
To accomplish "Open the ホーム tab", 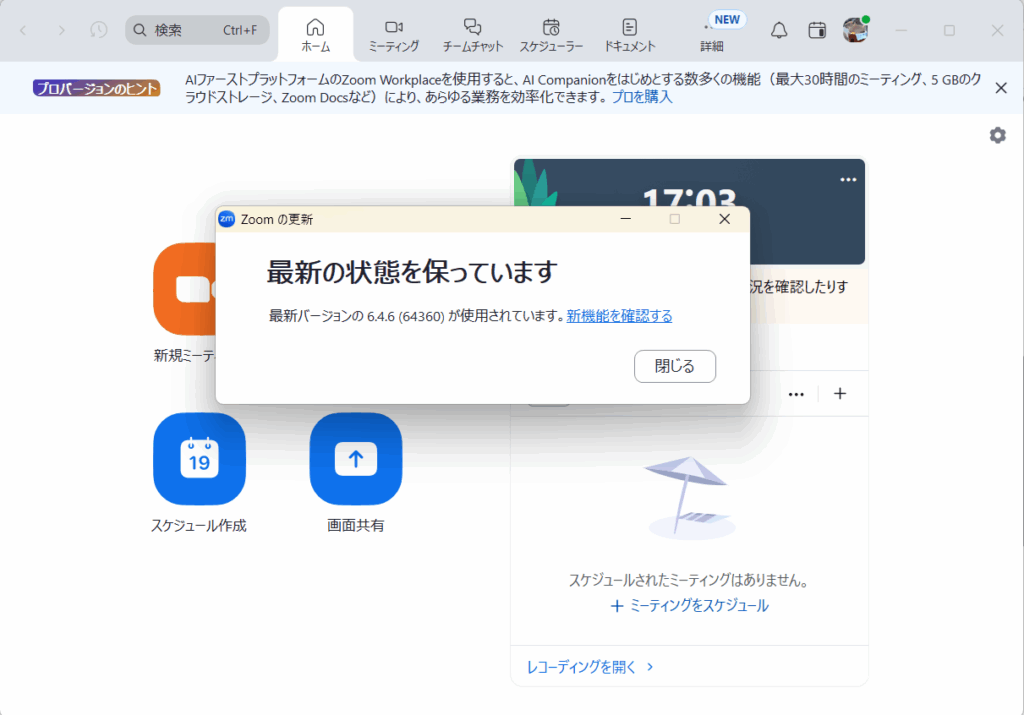I will pyautogui.click(x=315, y=35).
